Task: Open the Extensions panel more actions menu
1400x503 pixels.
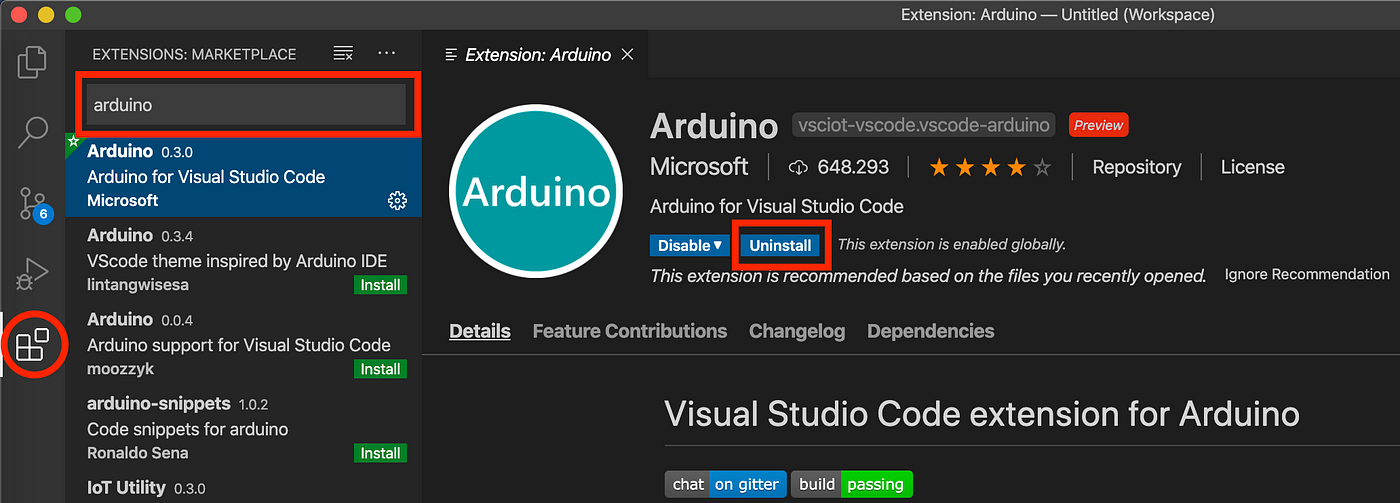Action: point(387,53)
